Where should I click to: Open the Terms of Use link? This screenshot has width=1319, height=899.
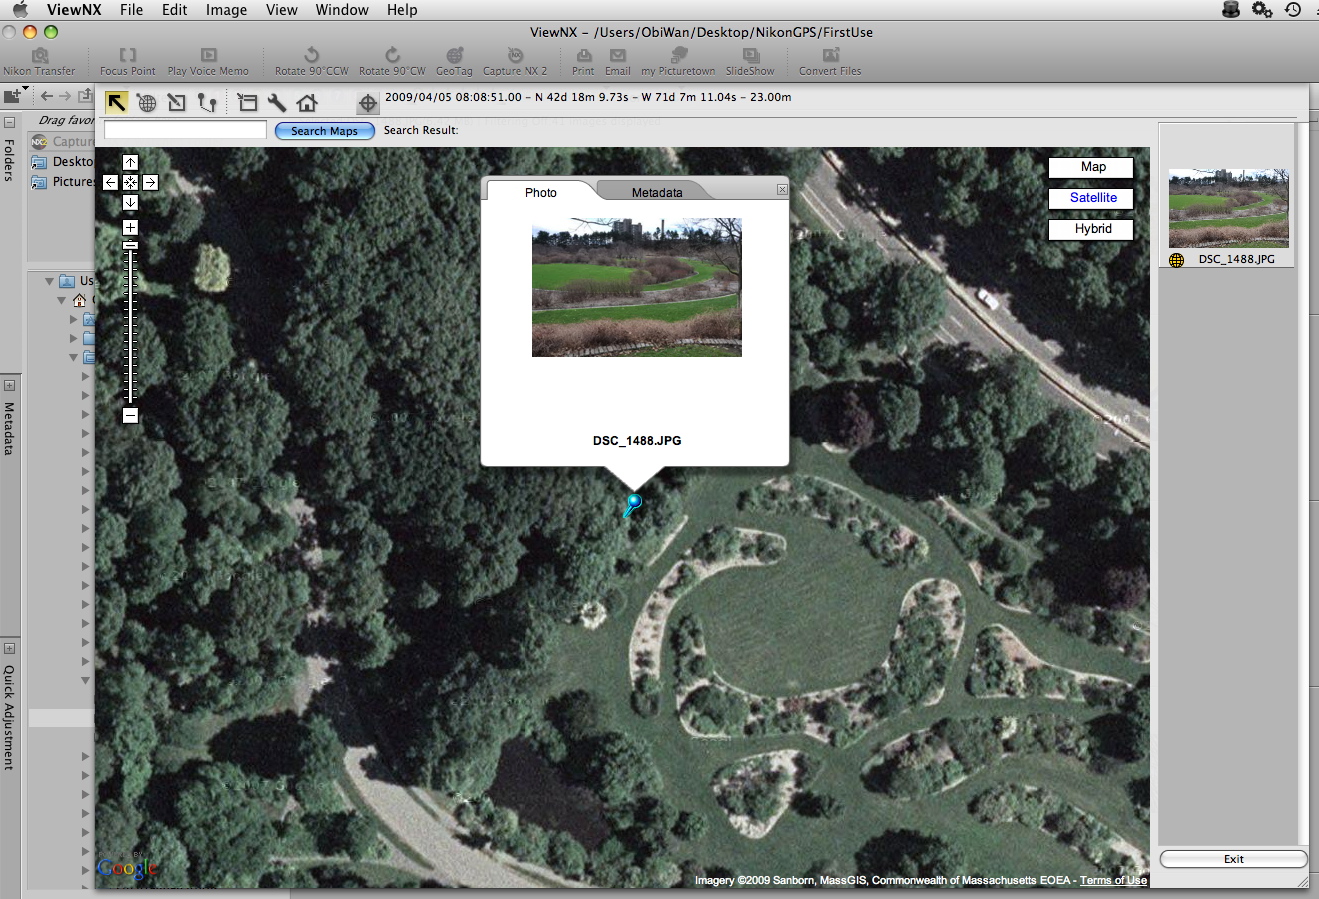1113,881
